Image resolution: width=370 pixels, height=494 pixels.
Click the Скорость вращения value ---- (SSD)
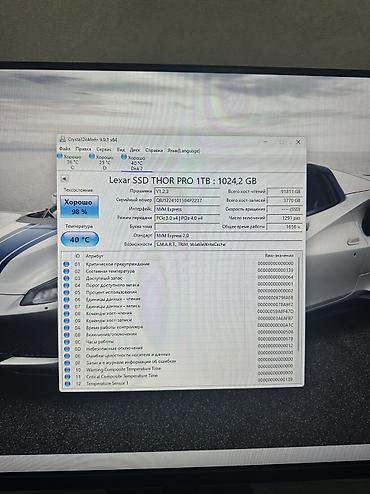[285, 209]
